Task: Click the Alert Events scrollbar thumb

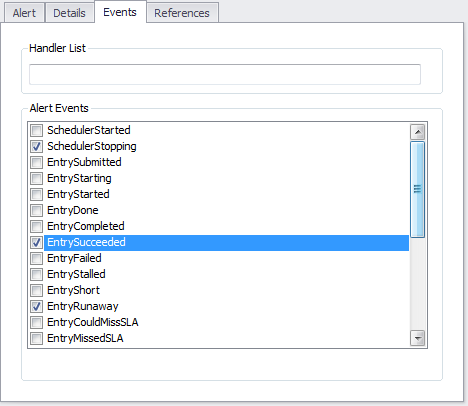Action: [x=417, y=189]
